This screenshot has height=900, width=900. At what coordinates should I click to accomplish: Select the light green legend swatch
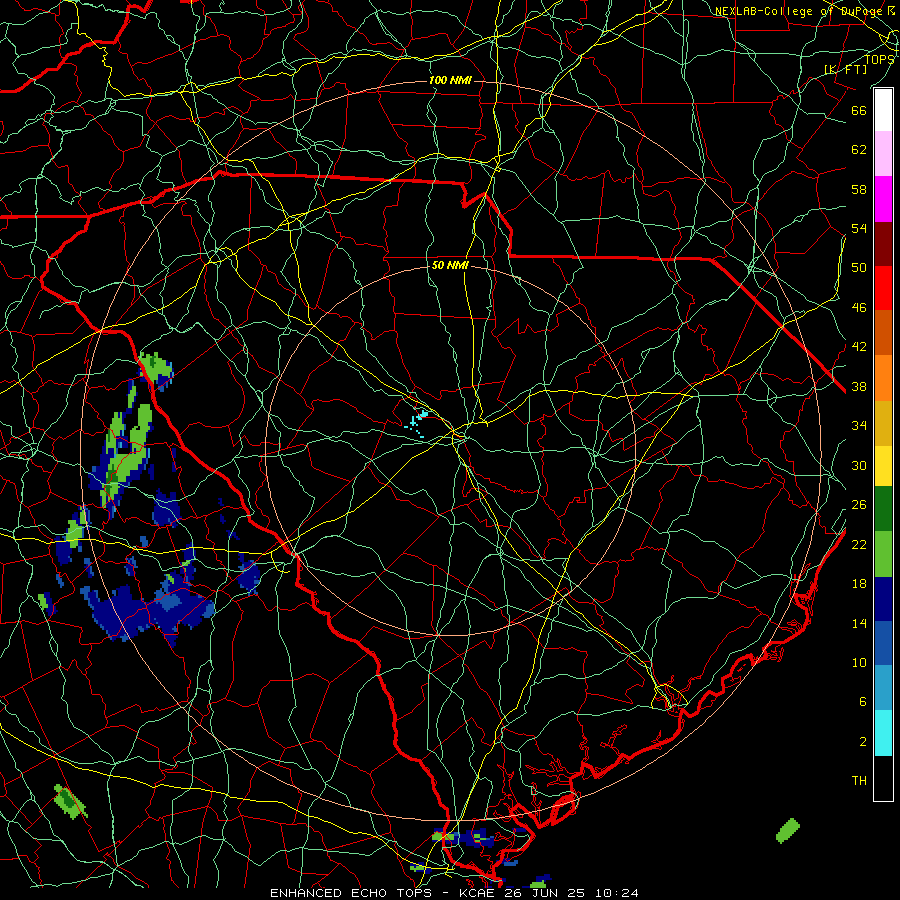click(883, 554)
